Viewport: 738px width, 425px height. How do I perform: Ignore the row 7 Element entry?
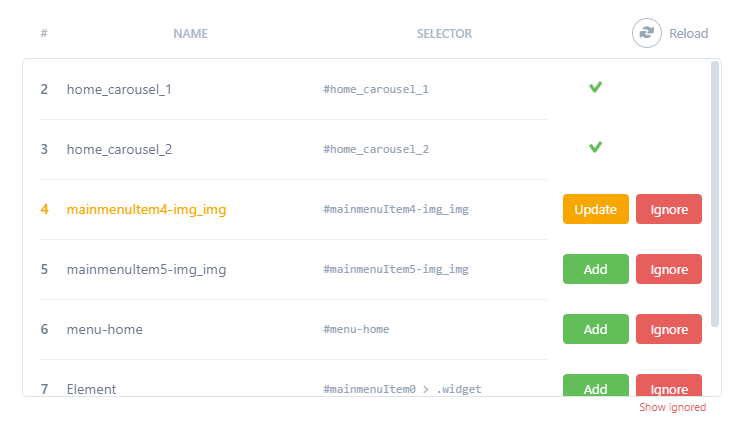click(669, 385)
